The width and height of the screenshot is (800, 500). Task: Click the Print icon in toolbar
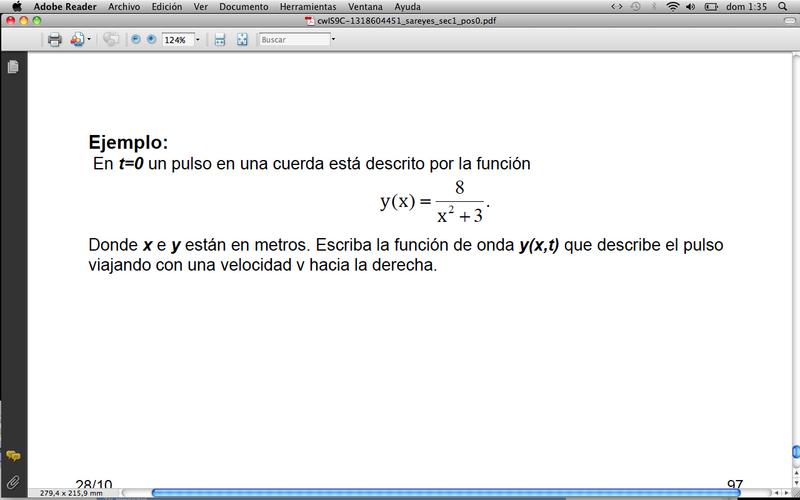(x=55, y=40)
